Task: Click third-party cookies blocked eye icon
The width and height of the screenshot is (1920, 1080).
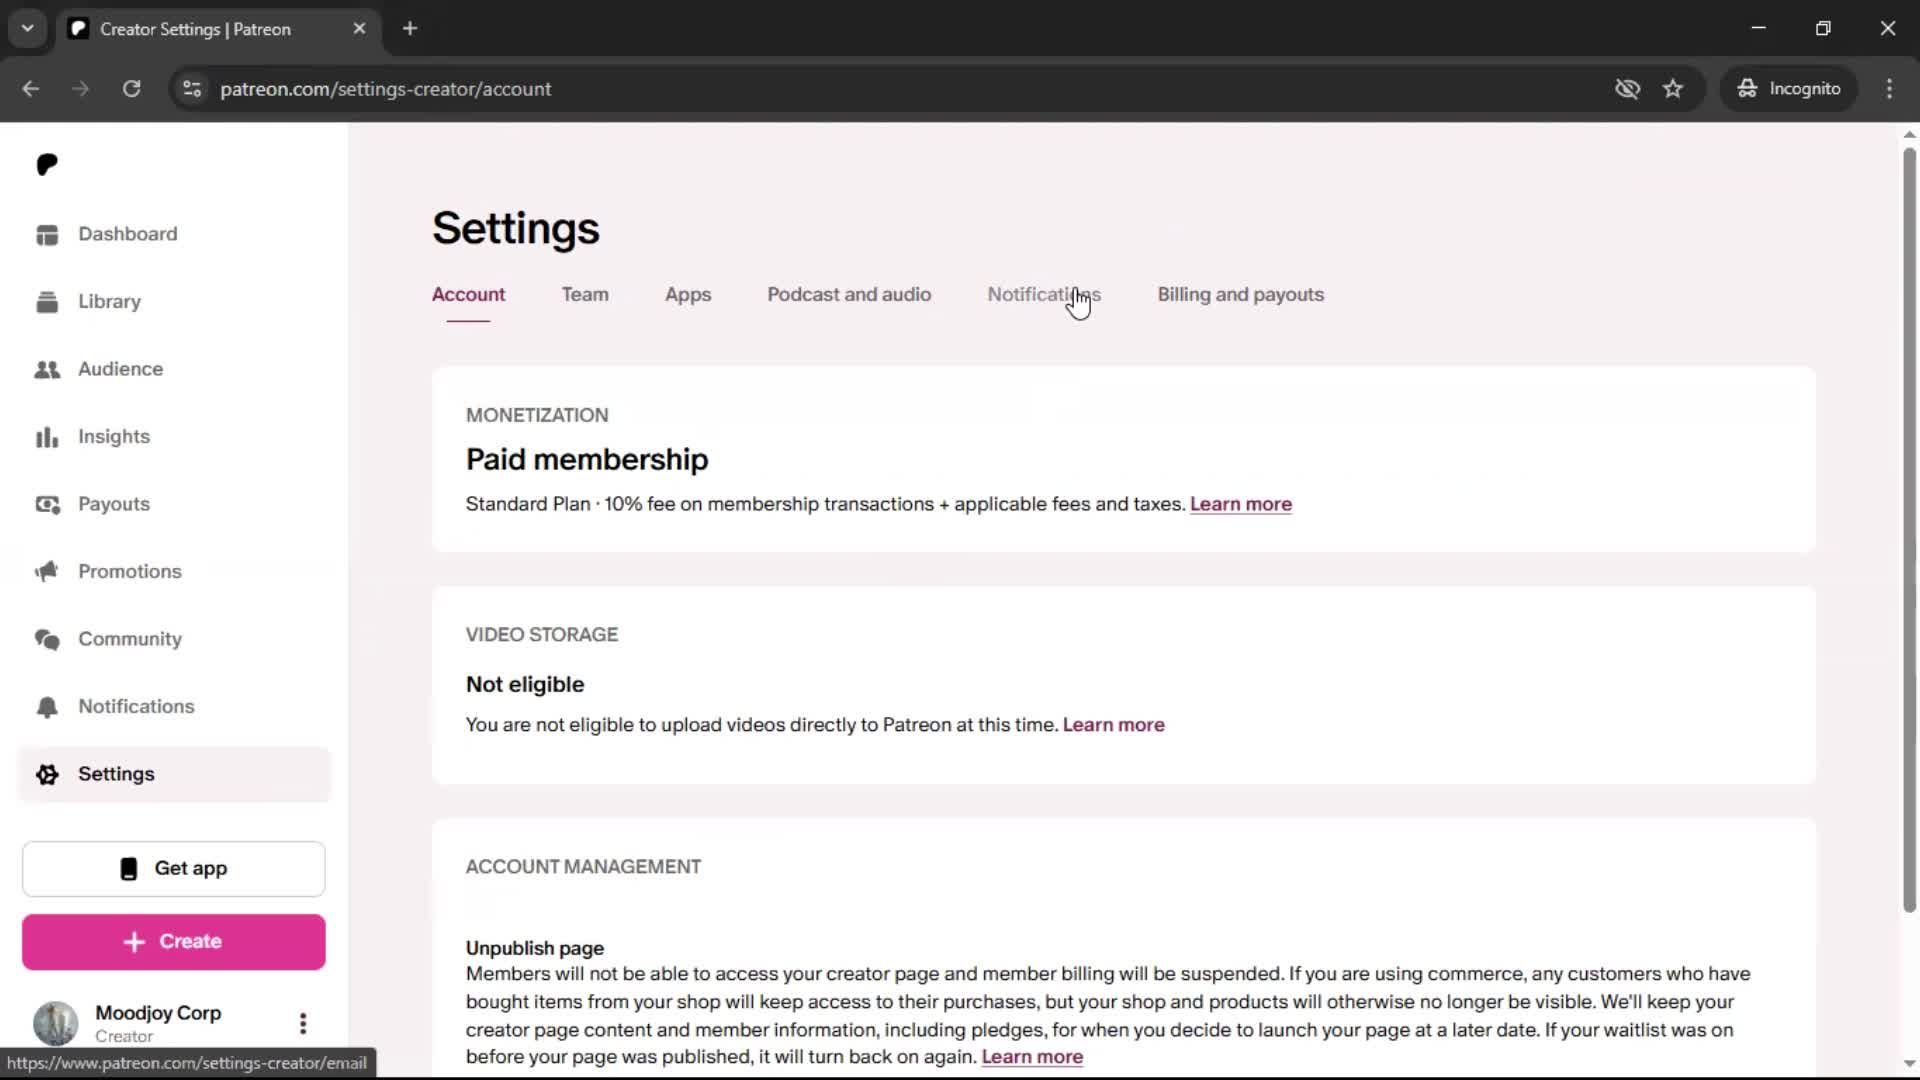Action: 1627,89
